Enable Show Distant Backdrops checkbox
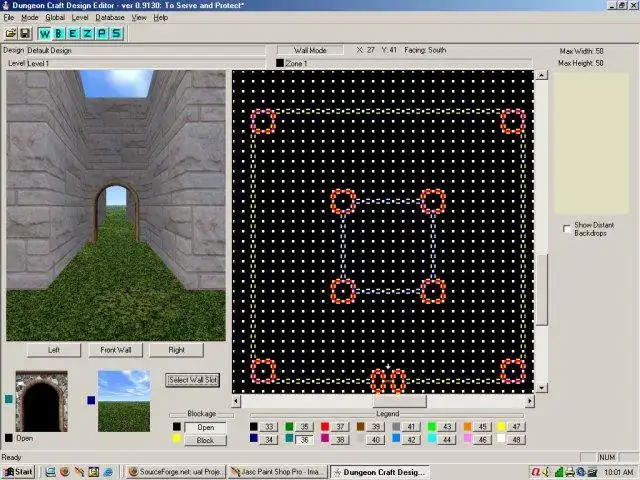Screen dimensions: 640x480 [x=567, y=229]
